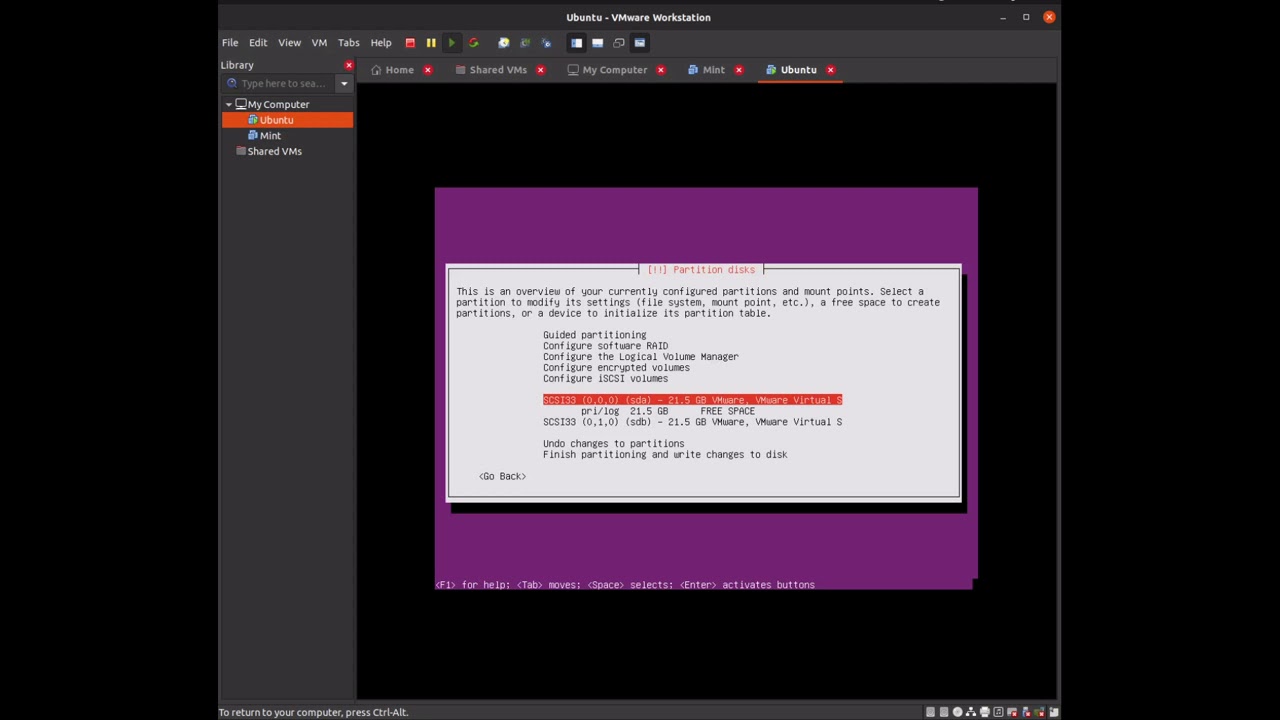Click the leftmost hard disk status icon

[x=930, y=712]
